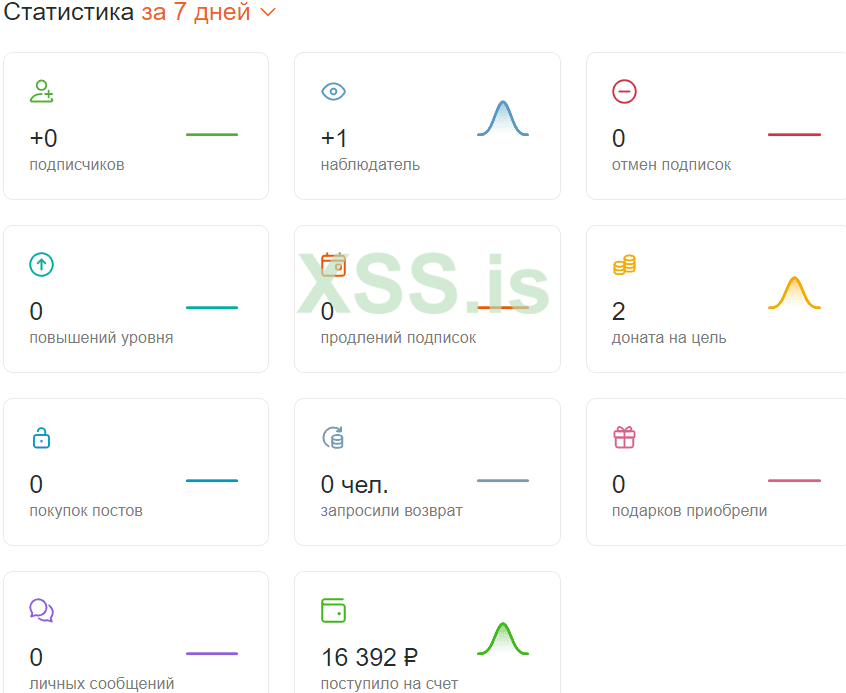The height and width of the screenshot is (693, 846).
Task: Expand the period selector chevron arrow
Action: 267,13
